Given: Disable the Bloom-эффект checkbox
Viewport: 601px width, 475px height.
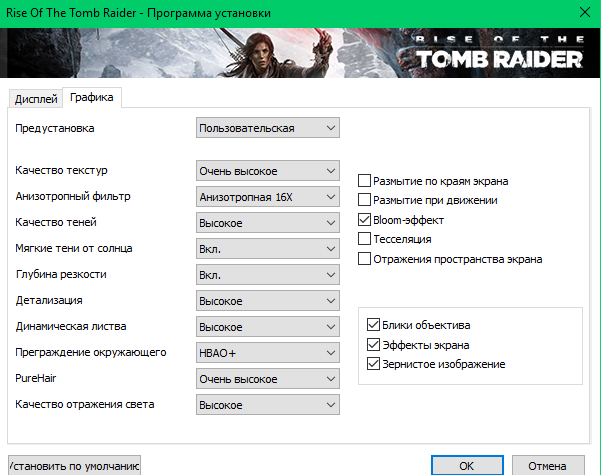Looking at the screenshot, I should tap(364, 220).
